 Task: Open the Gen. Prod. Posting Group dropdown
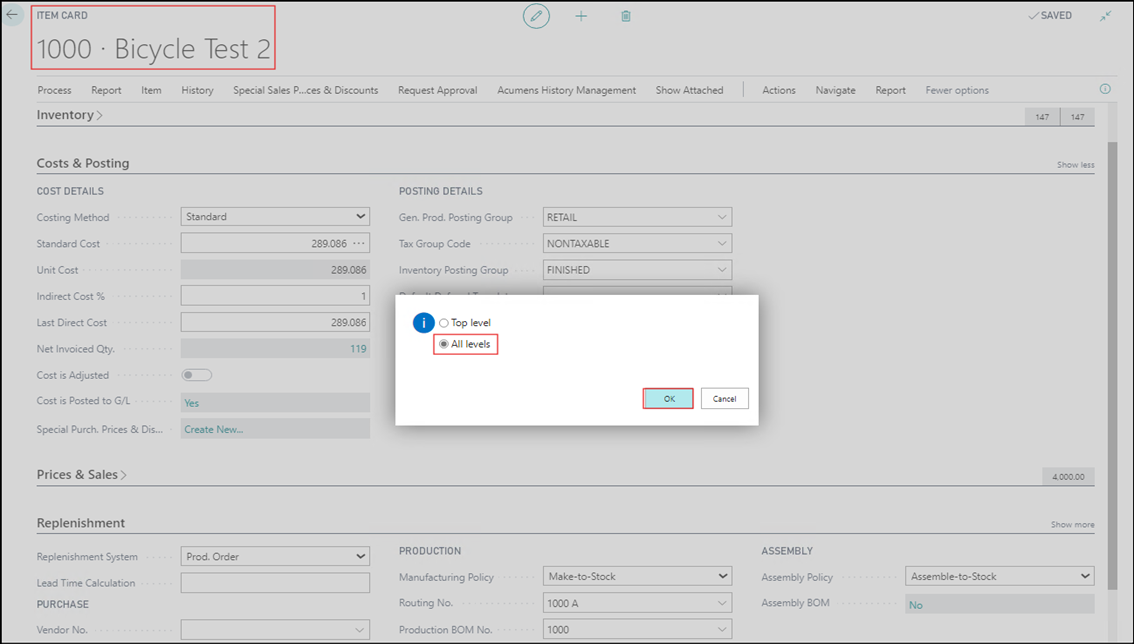(637, 217)
